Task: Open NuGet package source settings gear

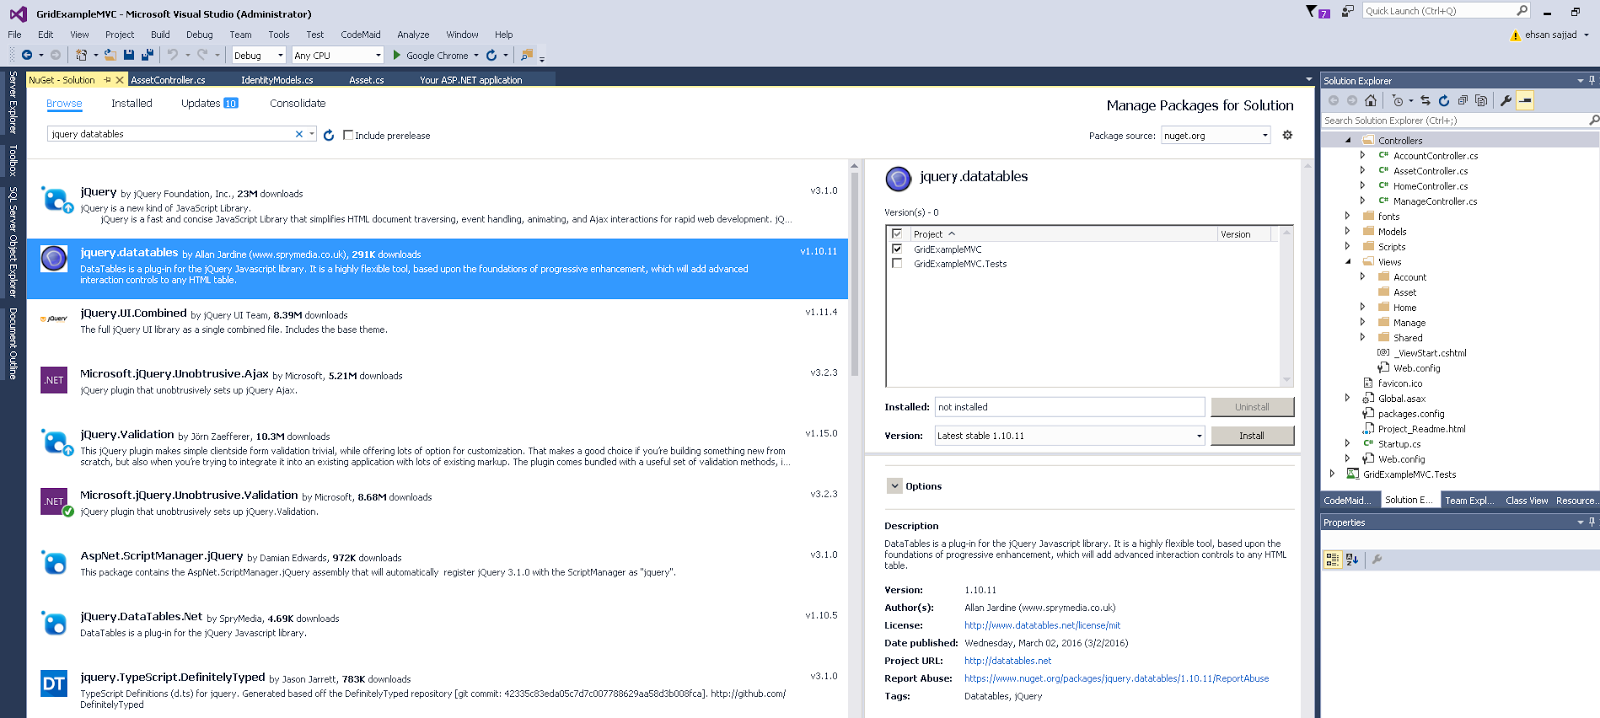Action: click(1288, 135)
